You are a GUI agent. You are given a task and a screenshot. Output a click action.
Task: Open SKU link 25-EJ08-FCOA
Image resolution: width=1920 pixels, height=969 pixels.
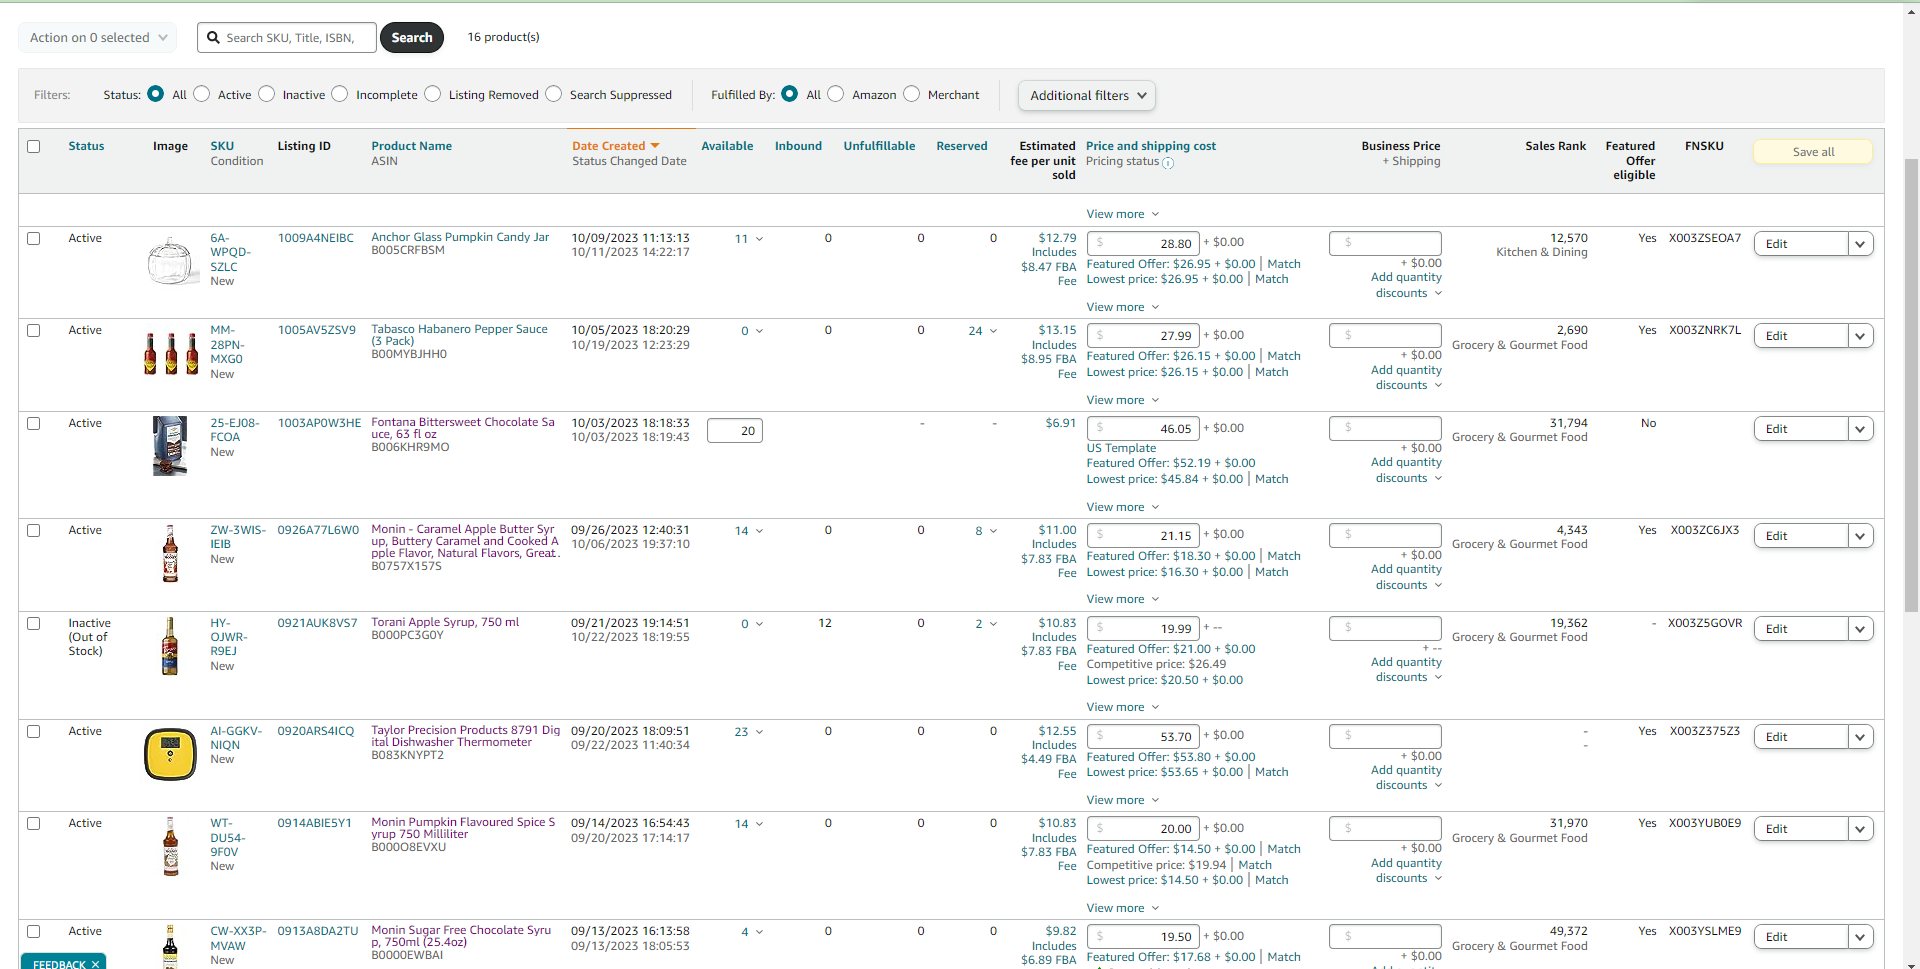click(x=235, y=430)
